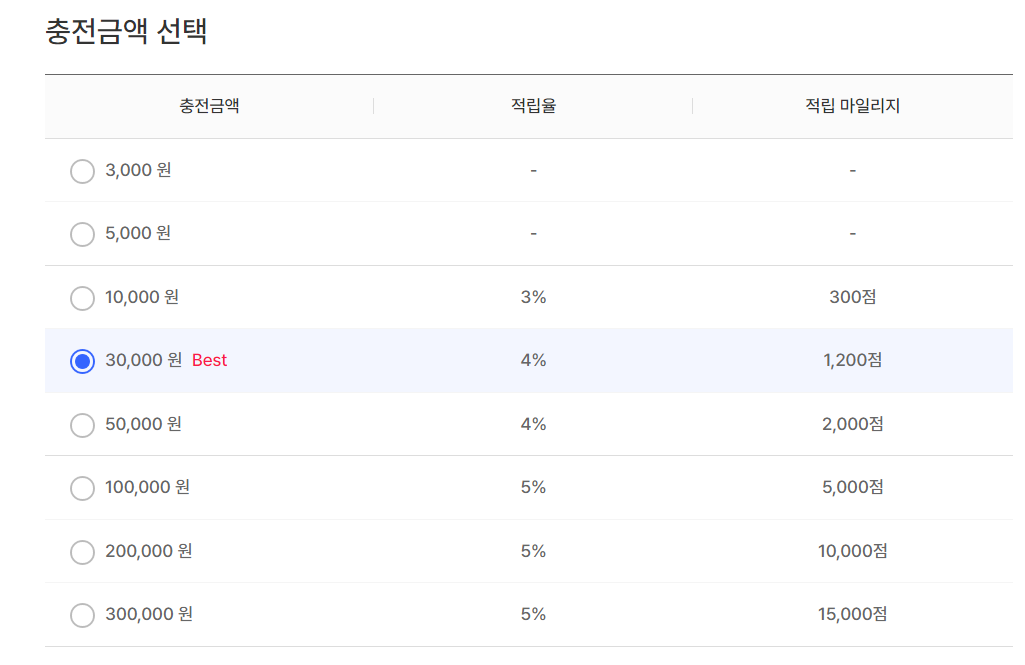Click the selected 30,000 원 radio button
This screenshot has width=1025, height=665.
click(x=82, y=361)
